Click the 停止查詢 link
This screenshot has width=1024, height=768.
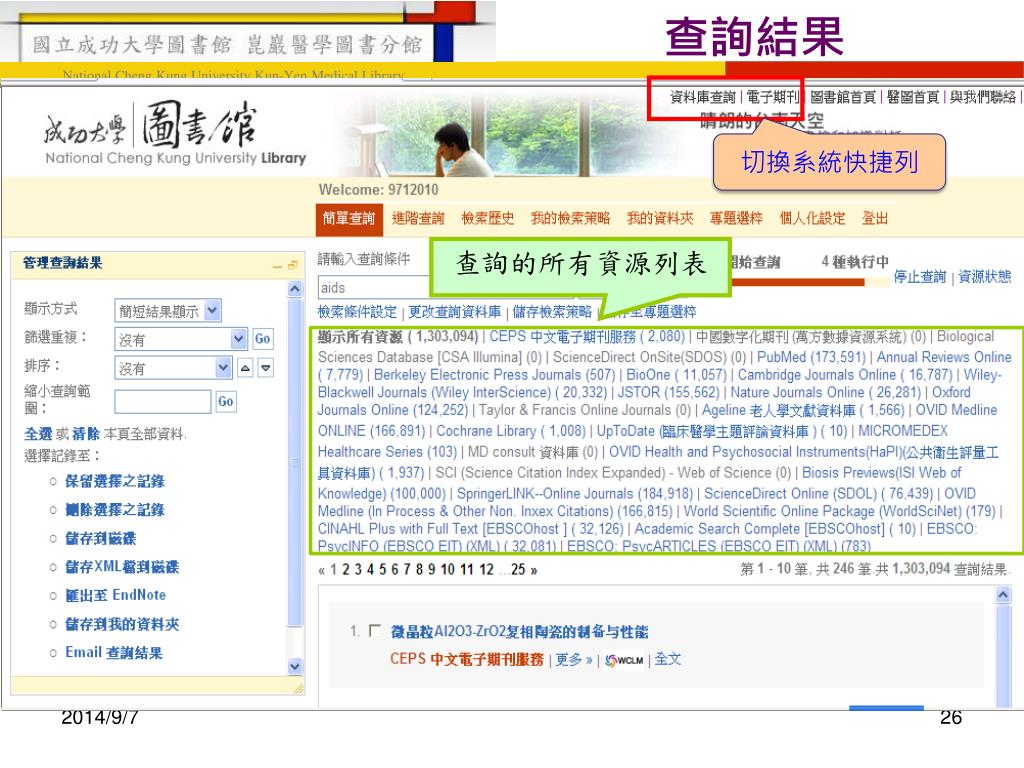(x=920, y=277)
